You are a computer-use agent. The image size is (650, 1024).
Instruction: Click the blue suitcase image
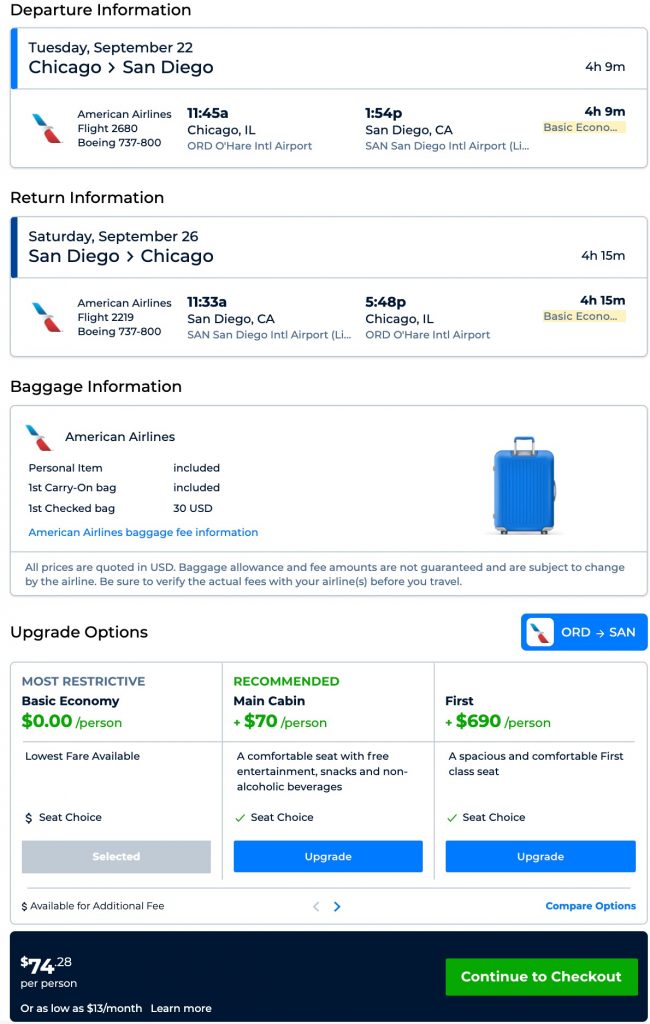point(523,485)
